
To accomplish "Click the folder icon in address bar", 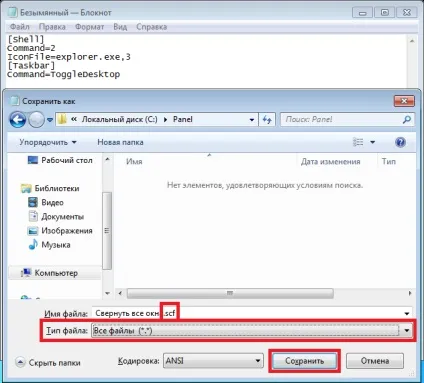I will 62,119.
